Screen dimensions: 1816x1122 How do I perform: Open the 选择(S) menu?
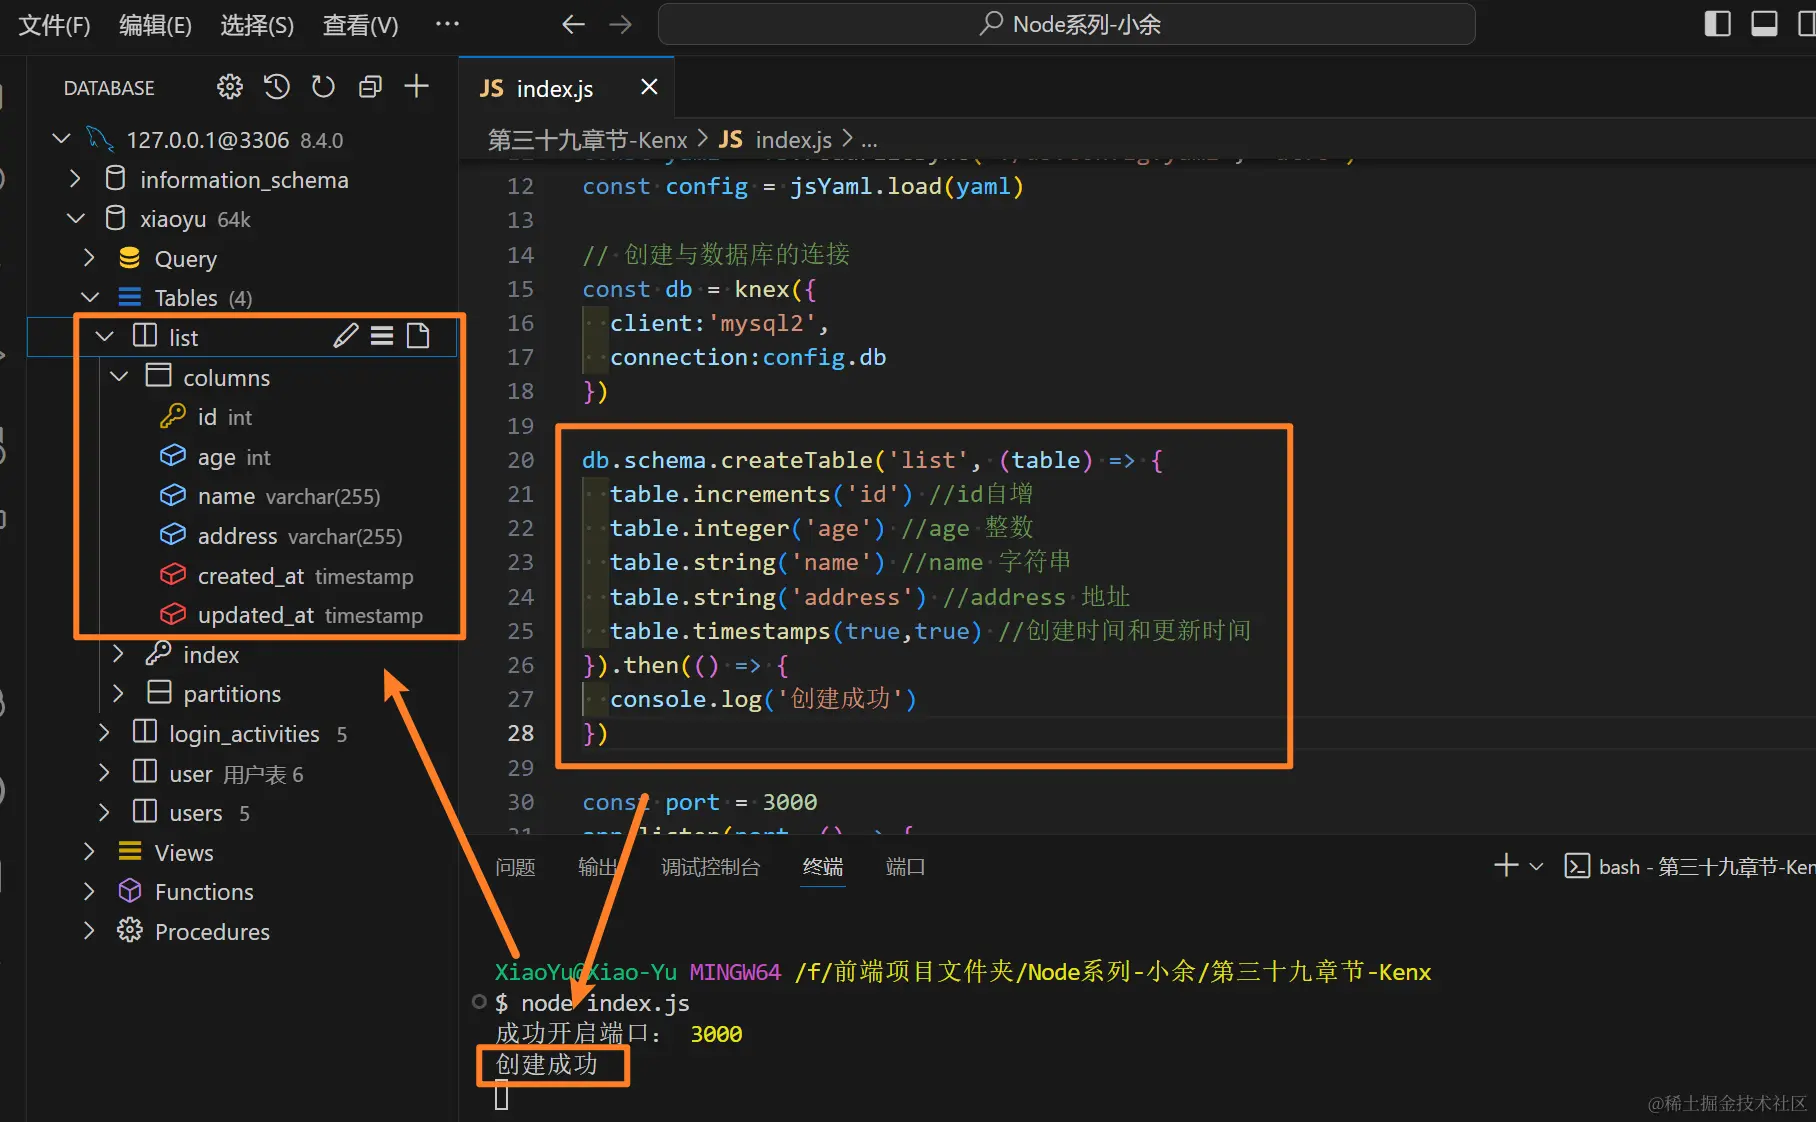tap(257, 25)
